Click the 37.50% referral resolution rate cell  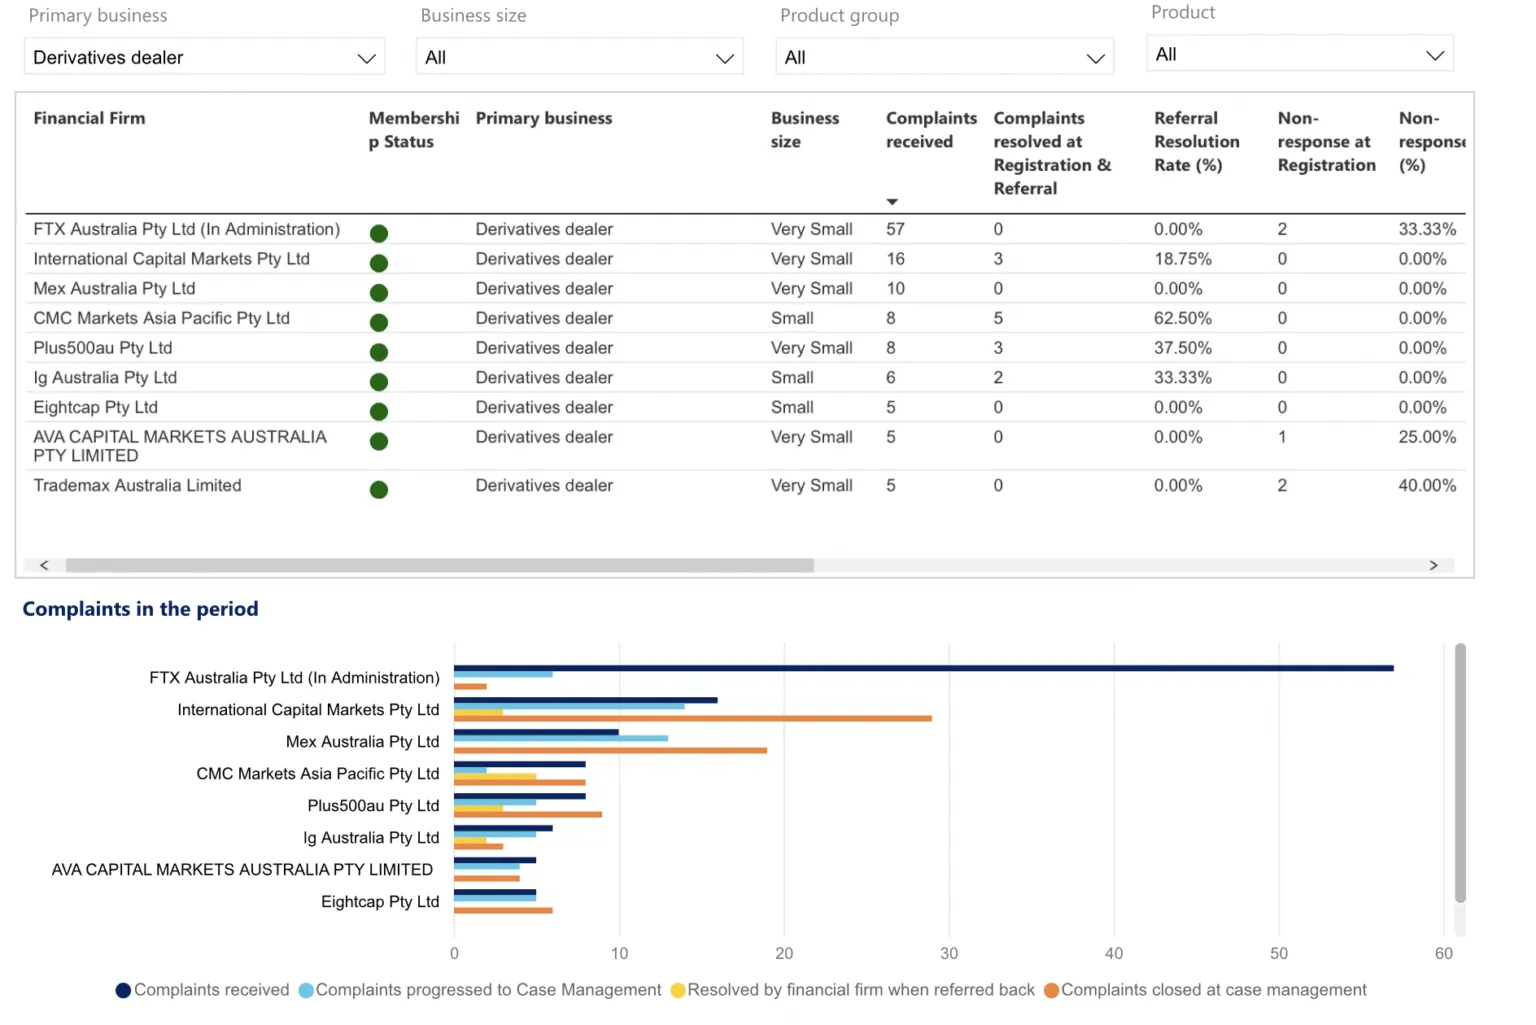tap(1183, 348)
